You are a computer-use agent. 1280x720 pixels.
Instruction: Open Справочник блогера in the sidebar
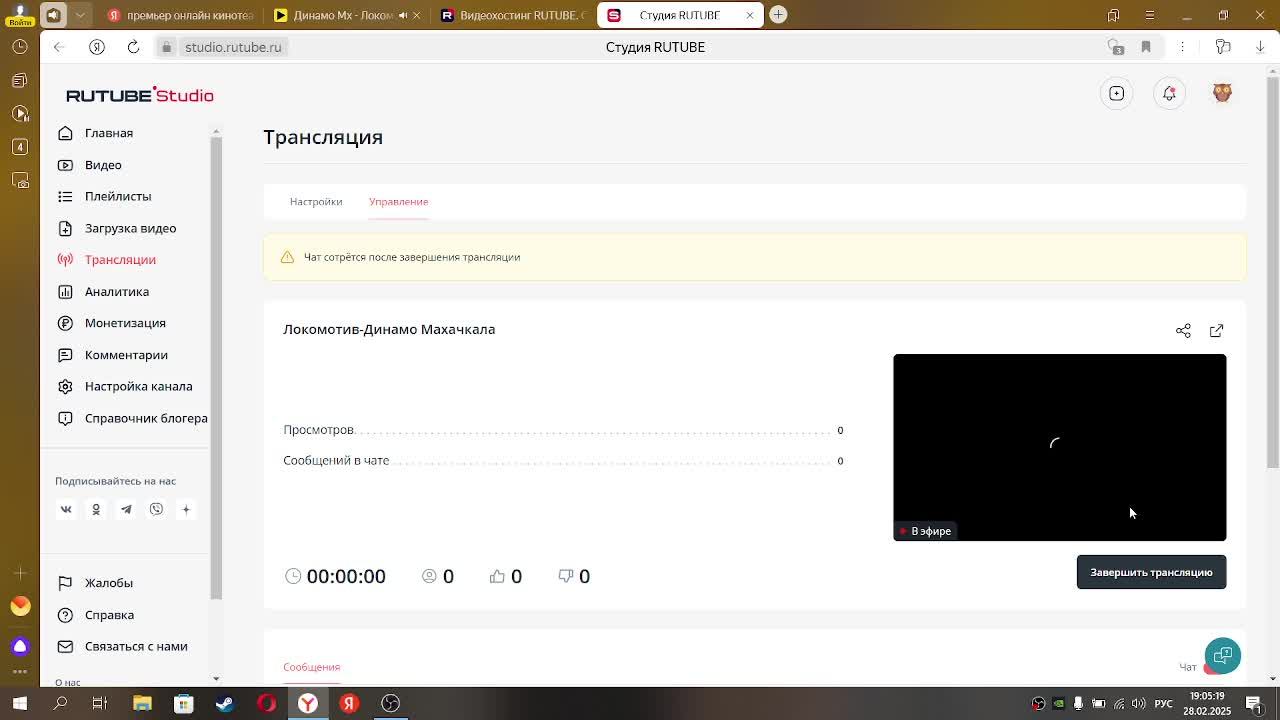tap(146, 418)
